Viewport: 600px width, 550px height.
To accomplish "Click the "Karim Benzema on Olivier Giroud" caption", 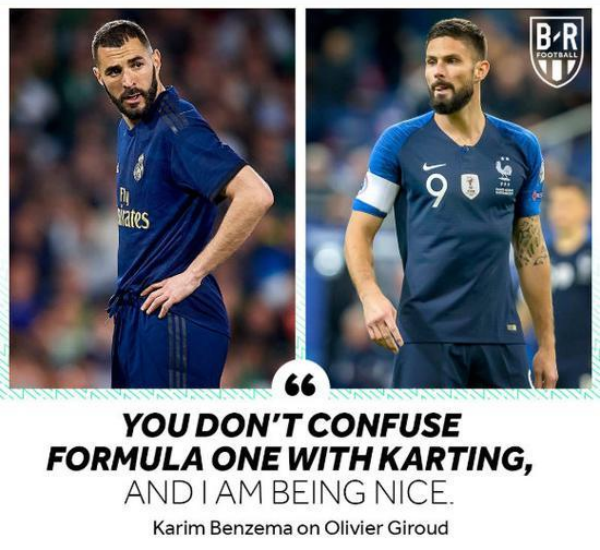I will pyautogui.click(x=300, y=529).
